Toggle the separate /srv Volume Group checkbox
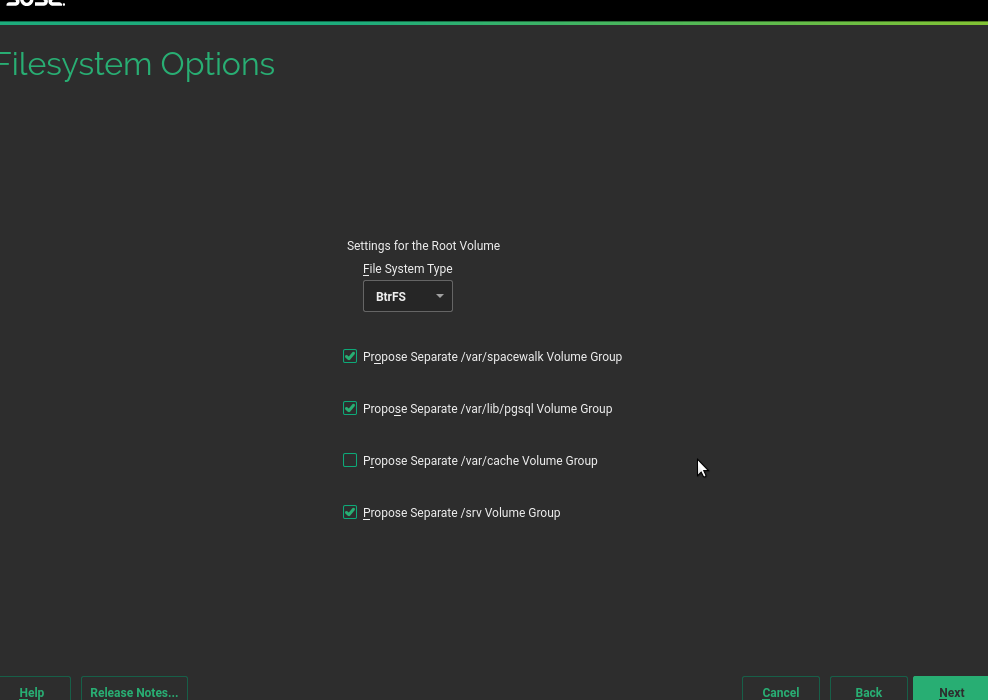 [350, 512]
